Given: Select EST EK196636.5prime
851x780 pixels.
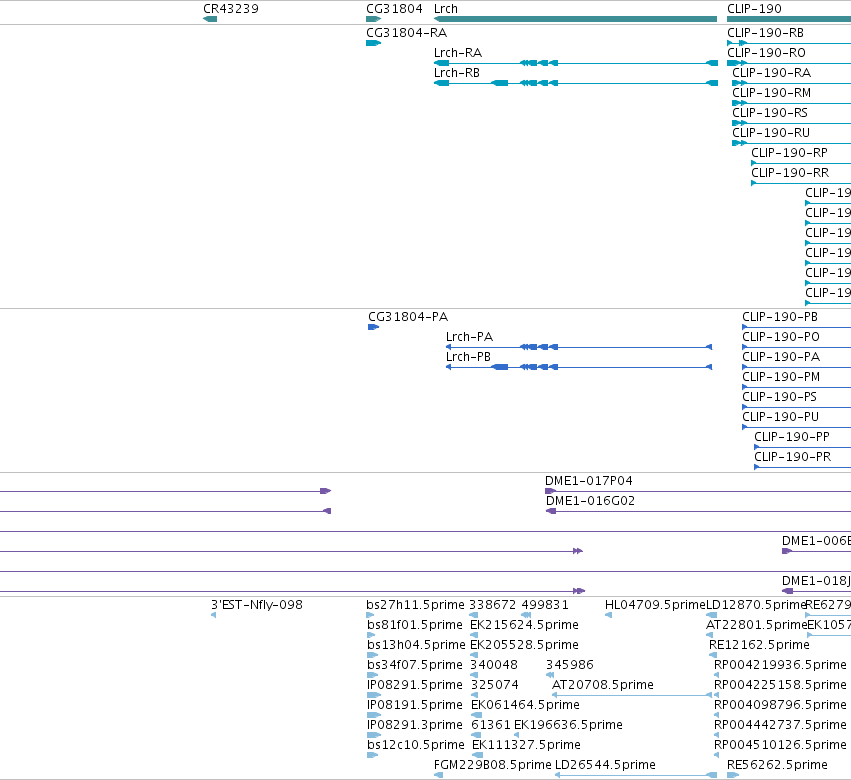Looking at the screenshot, I should coord(568,726).
